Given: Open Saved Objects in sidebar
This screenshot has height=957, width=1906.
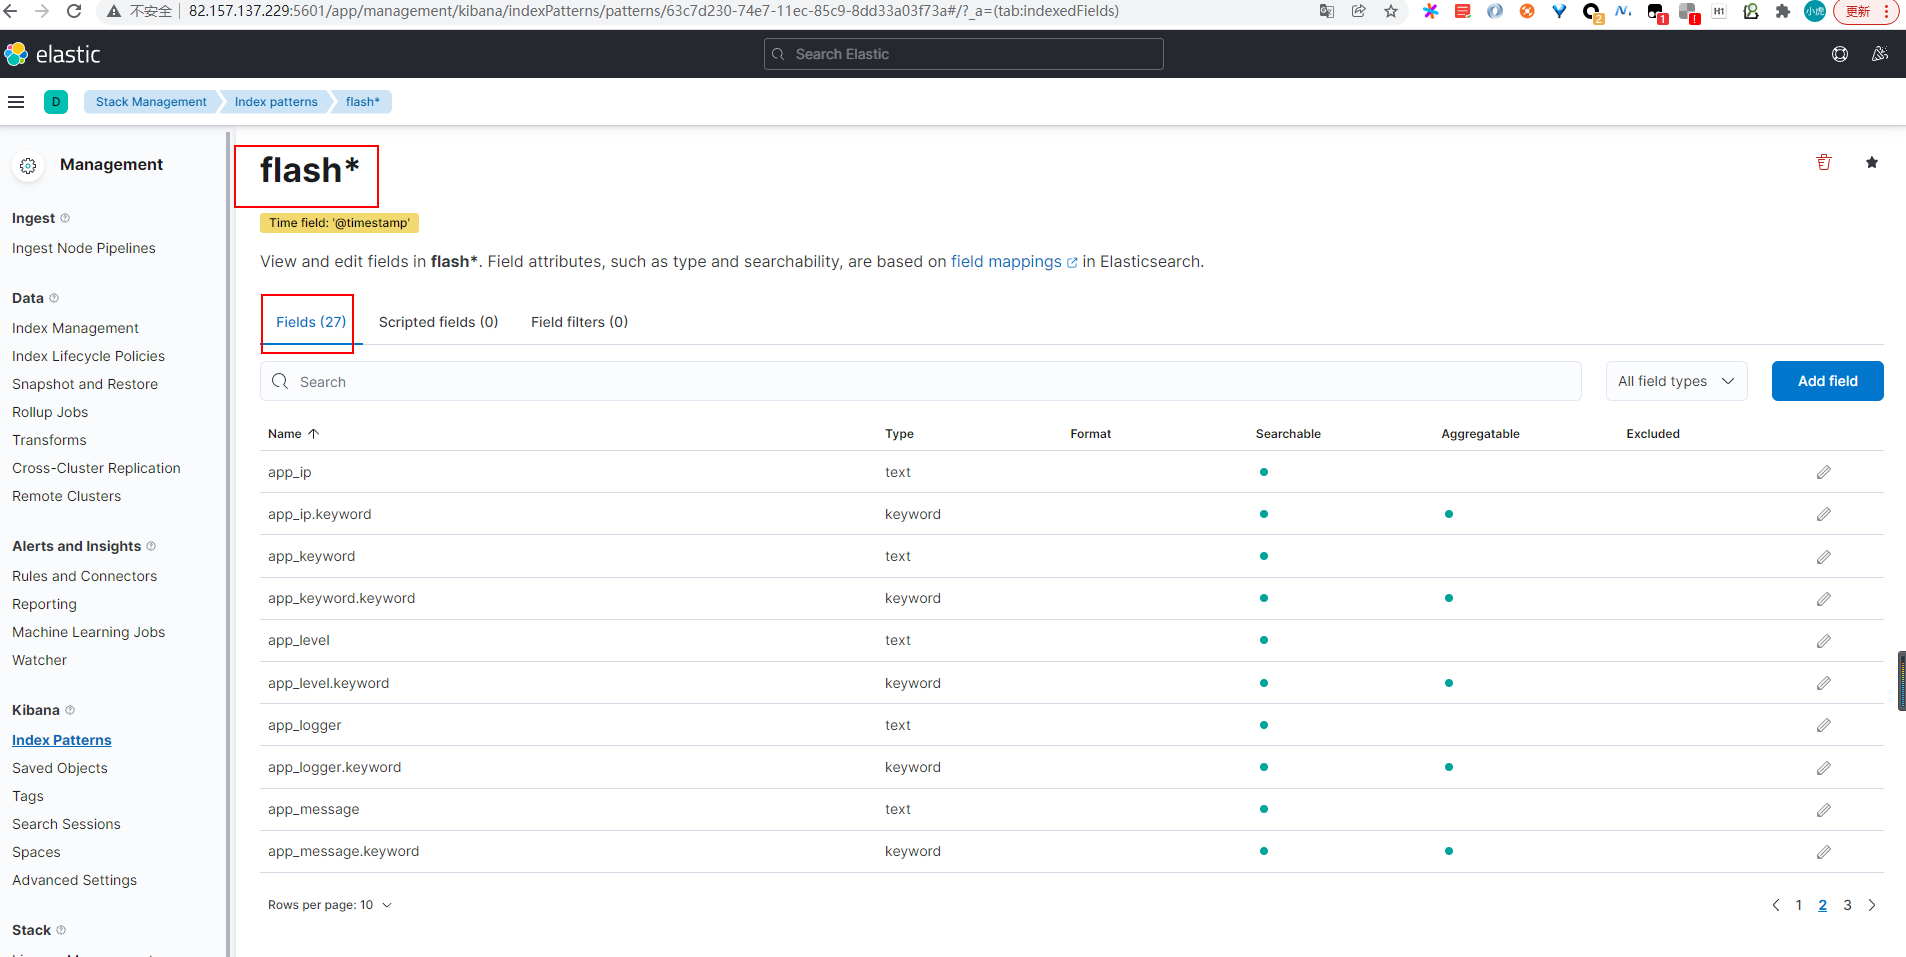Looking at the screenshot, I should pyautogui.click(x=60, y=768).
